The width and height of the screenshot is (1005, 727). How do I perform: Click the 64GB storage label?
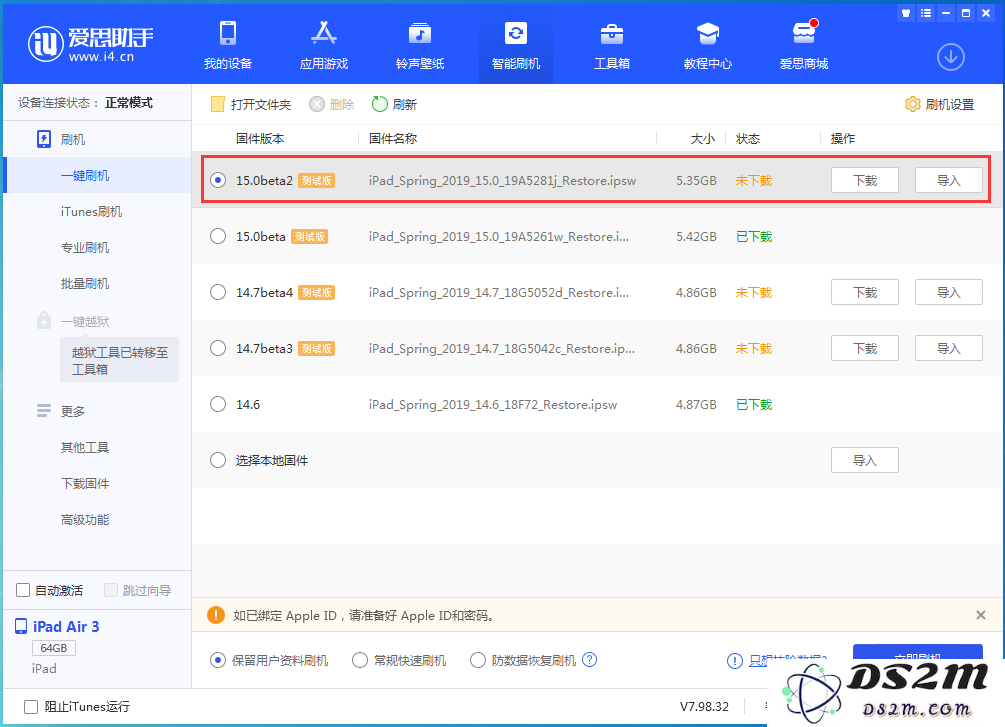pos(54,648)
